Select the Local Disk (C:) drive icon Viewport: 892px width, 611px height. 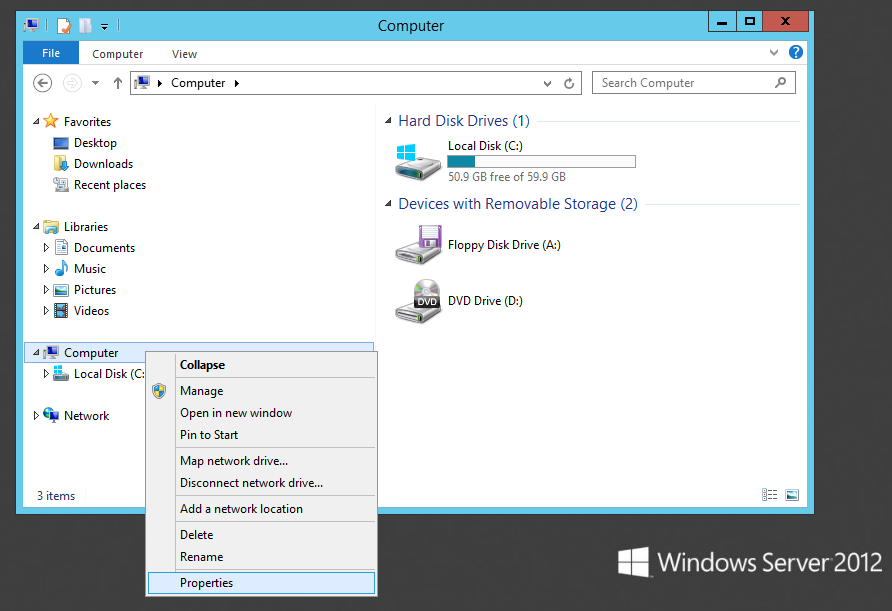pyautogui.click(x=418, y=162)
